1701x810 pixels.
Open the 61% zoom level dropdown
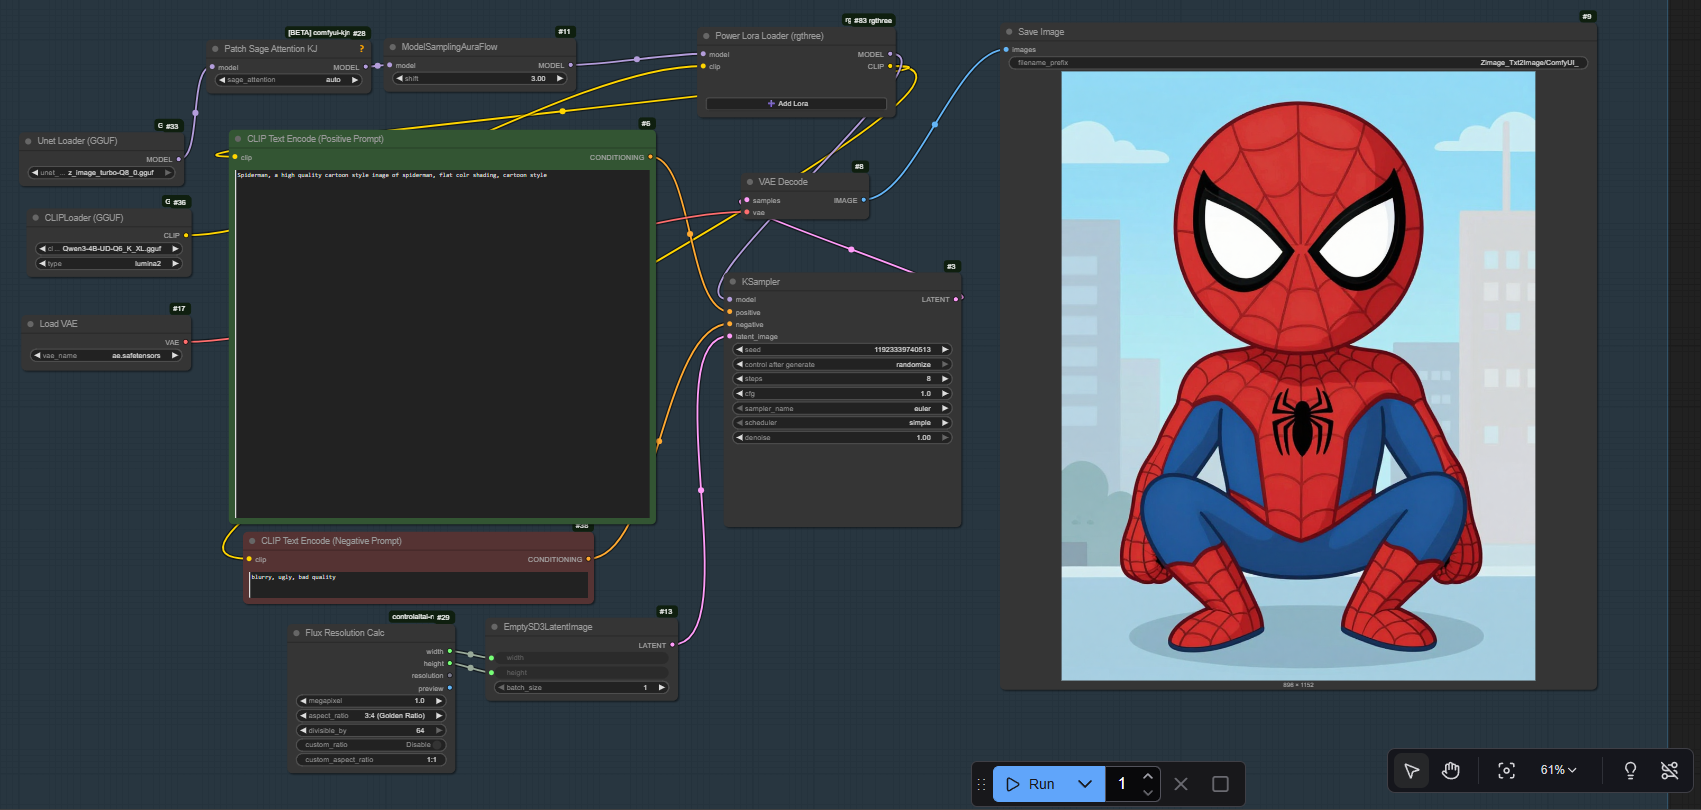coord(1558,770)
